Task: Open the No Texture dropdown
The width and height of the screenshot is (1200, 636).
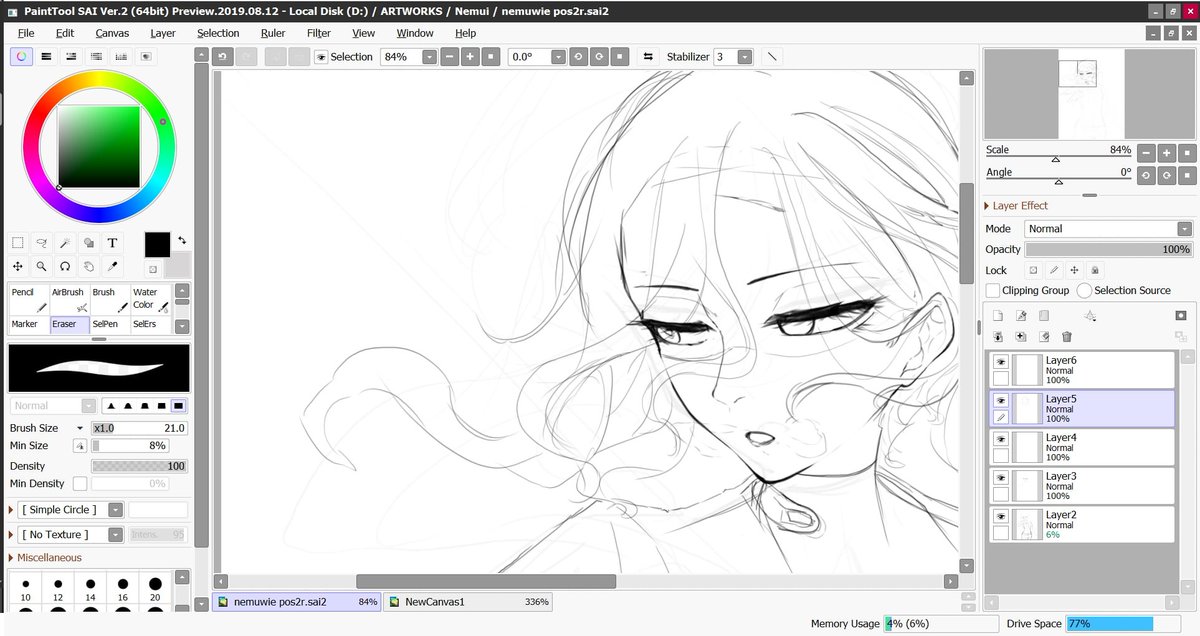Action: 116,535
